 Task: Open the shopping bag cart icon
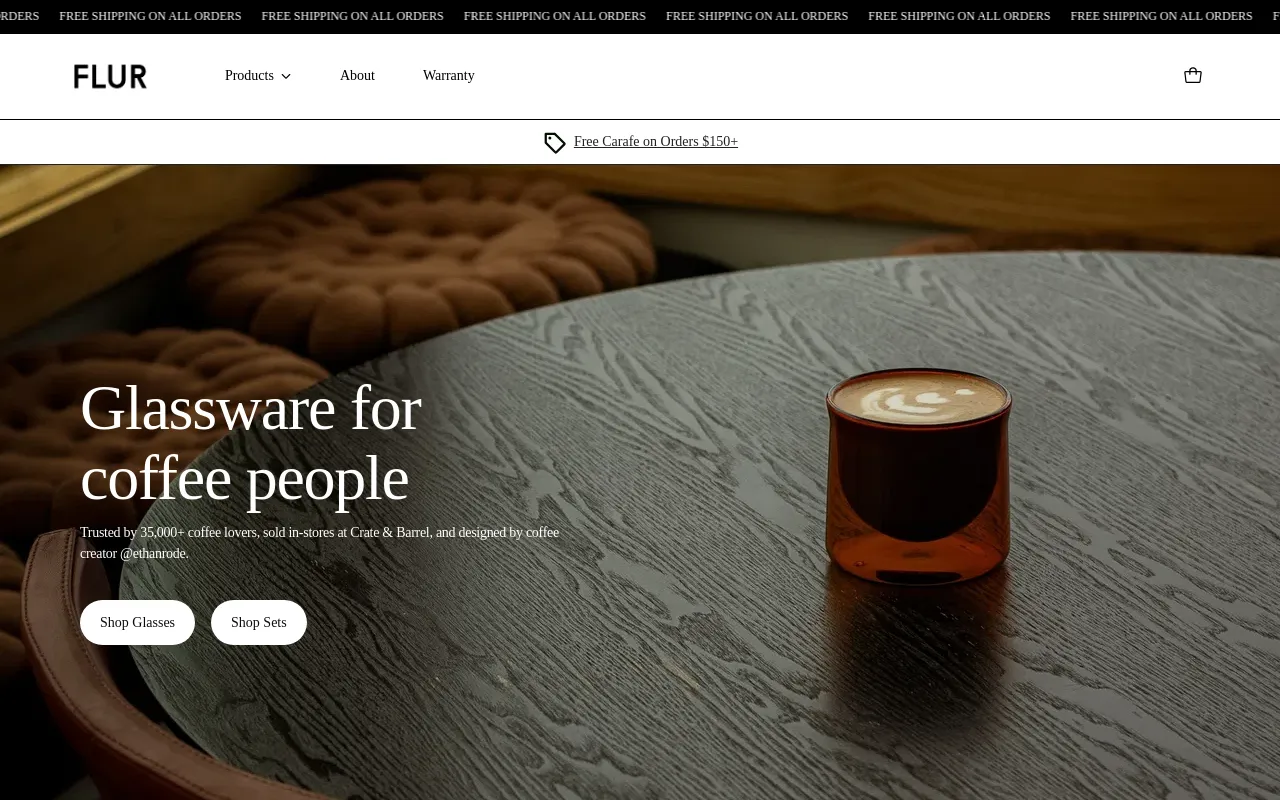pos(1192,75)
